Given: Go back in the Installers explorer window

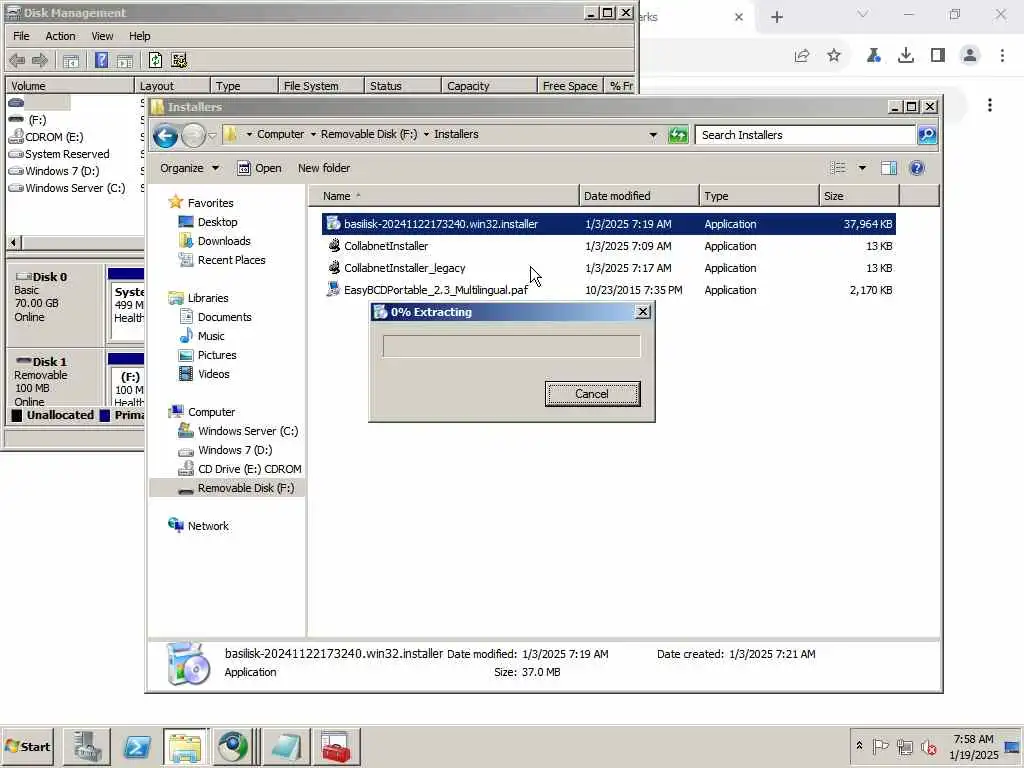Looking at the screenshot, I should [x=165, y=136].
